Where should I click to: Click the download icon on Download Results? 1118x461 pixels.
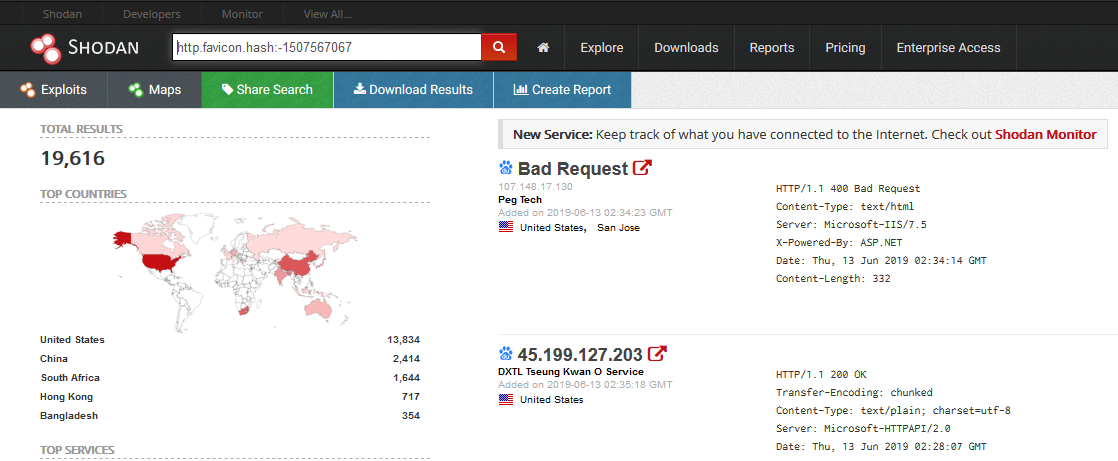pyautogui.click(x=359, y=89)
